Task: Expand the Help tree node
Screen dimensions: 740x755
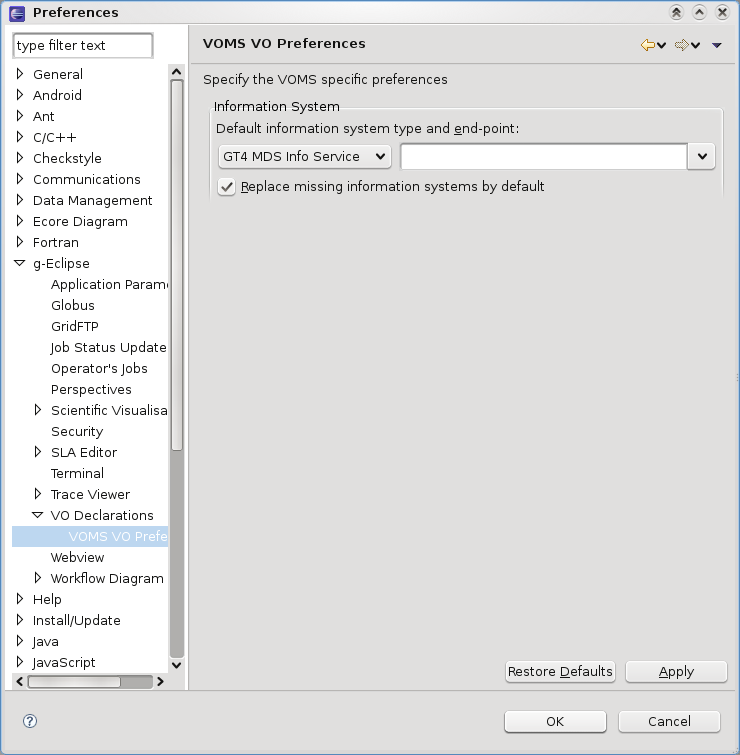Action: [20, 599]
